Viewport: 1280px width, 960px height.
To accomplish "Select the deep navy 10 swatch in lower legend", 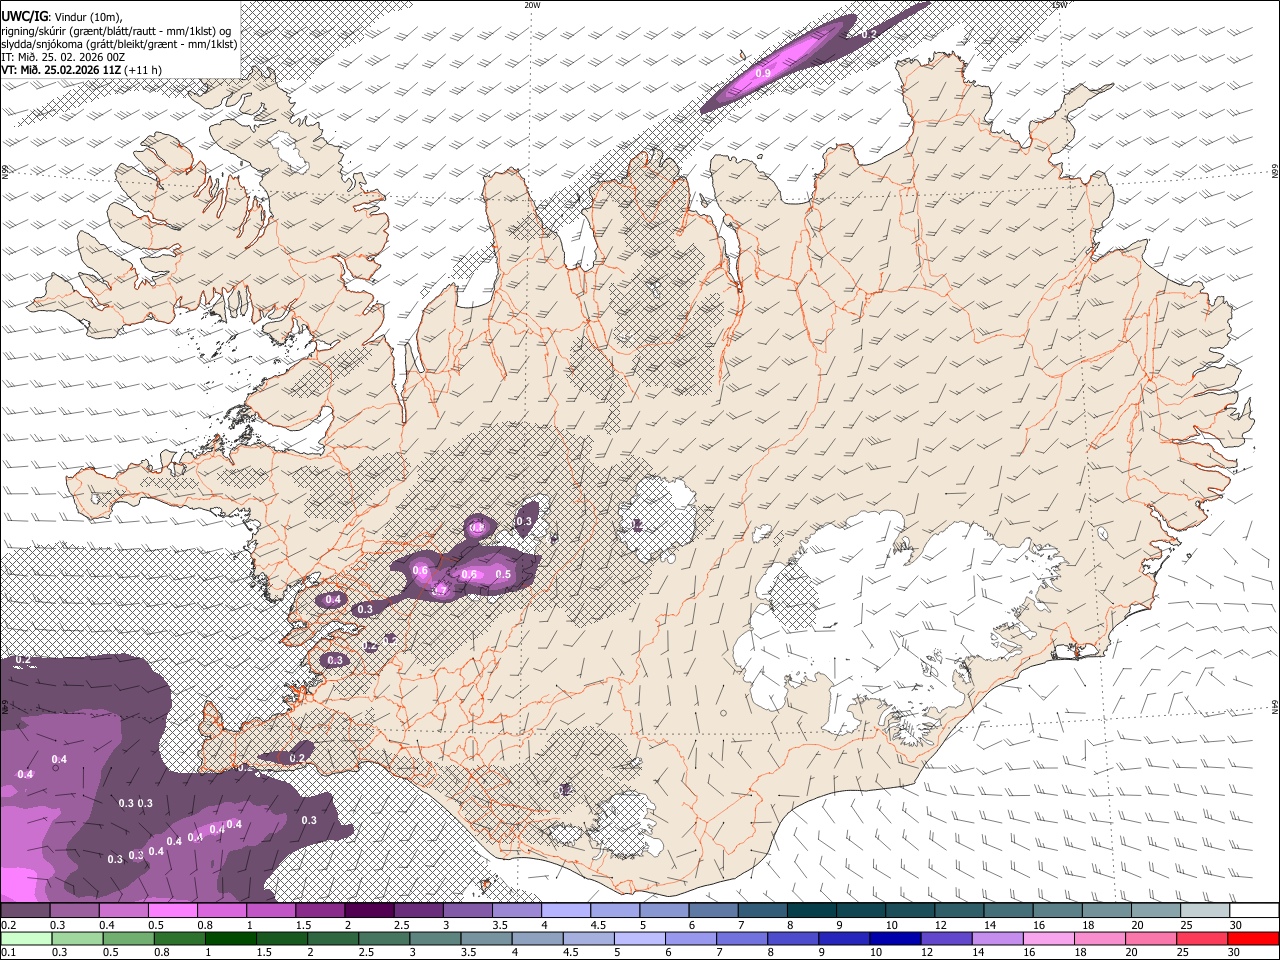I will [895, 938].
